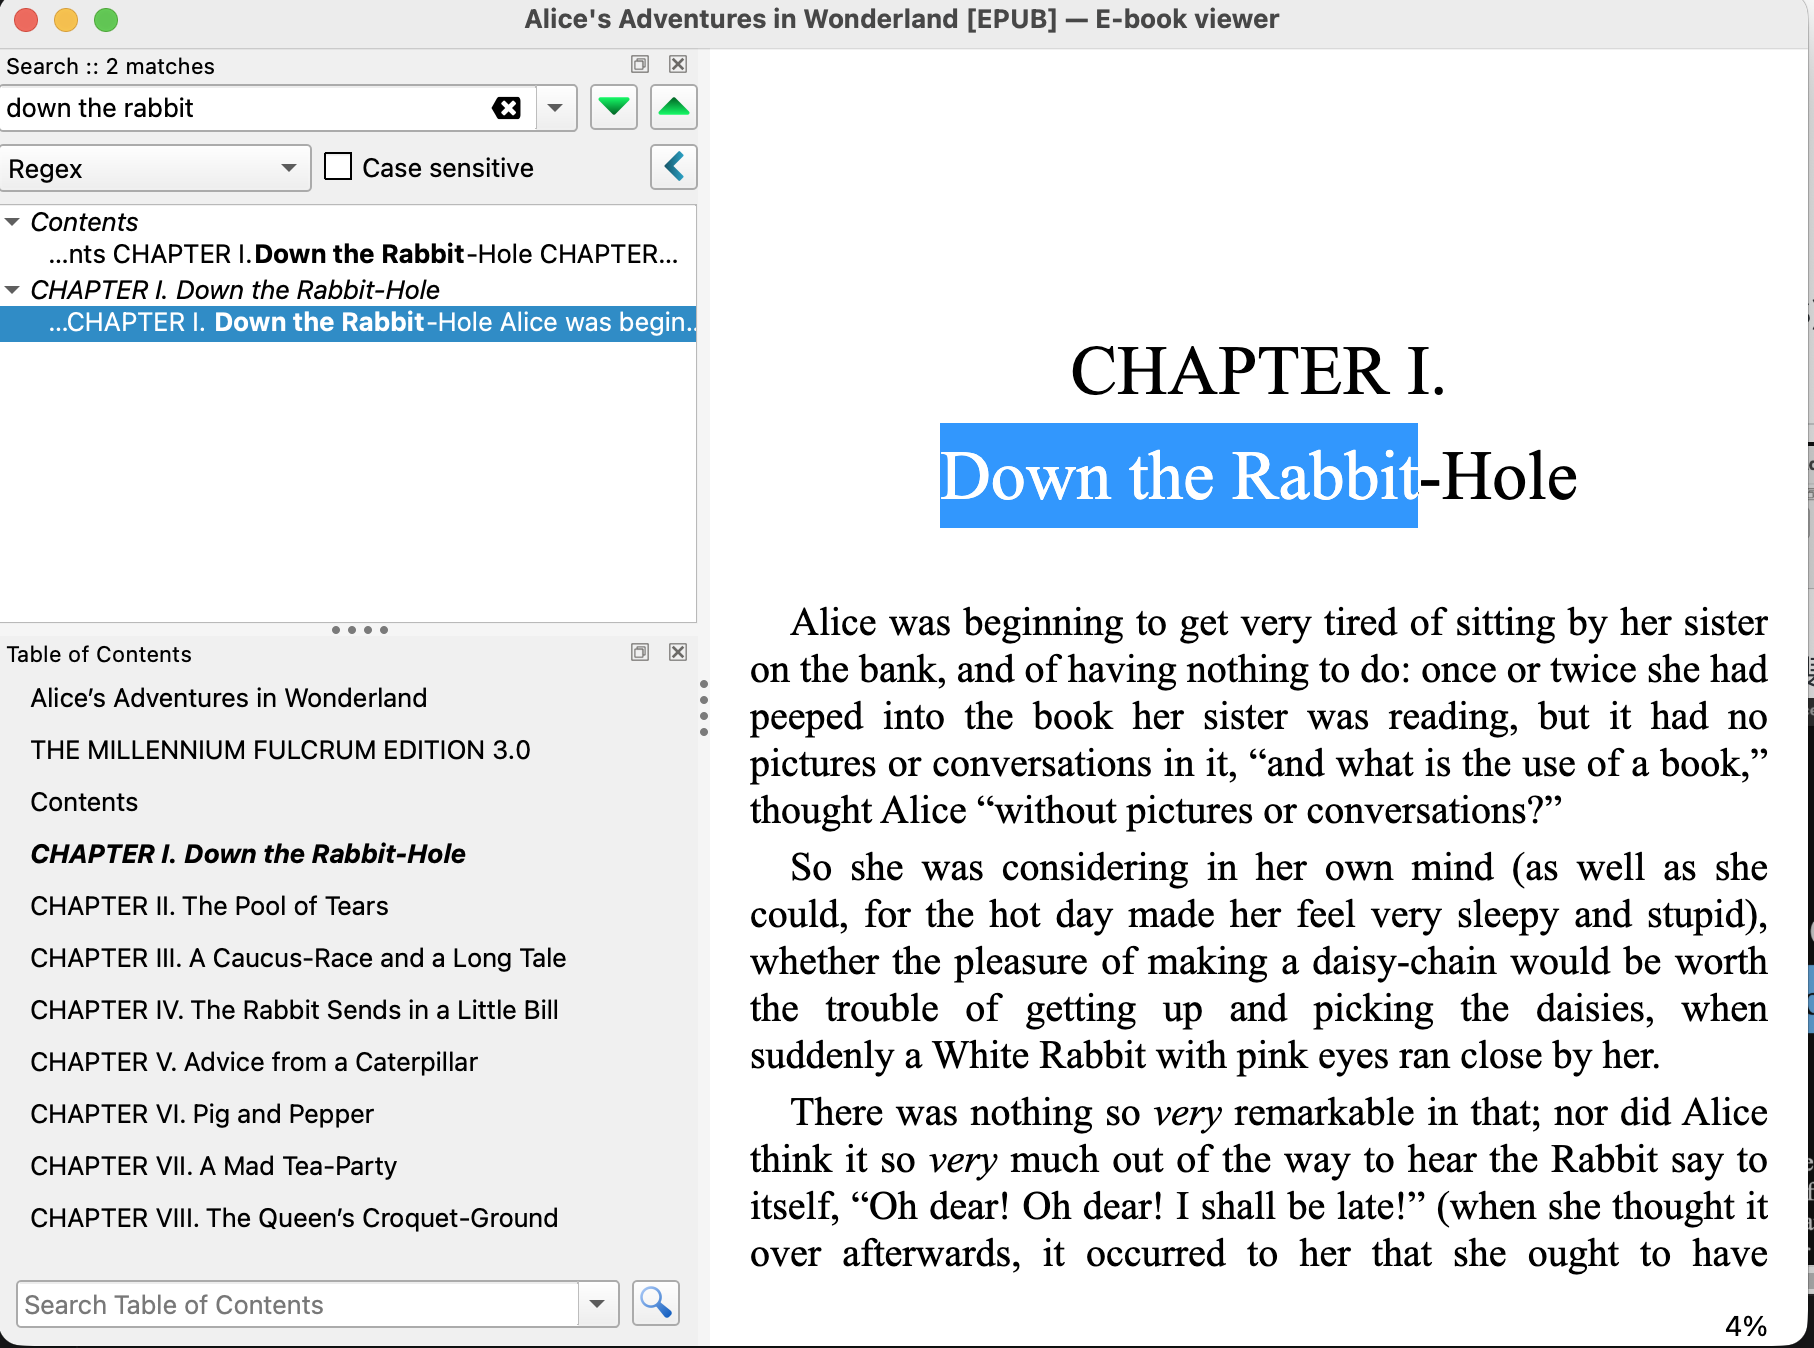This screenshot has width=1814, height=1348.
Task: Collapse the Contents results group
Action: click(13, 222)
